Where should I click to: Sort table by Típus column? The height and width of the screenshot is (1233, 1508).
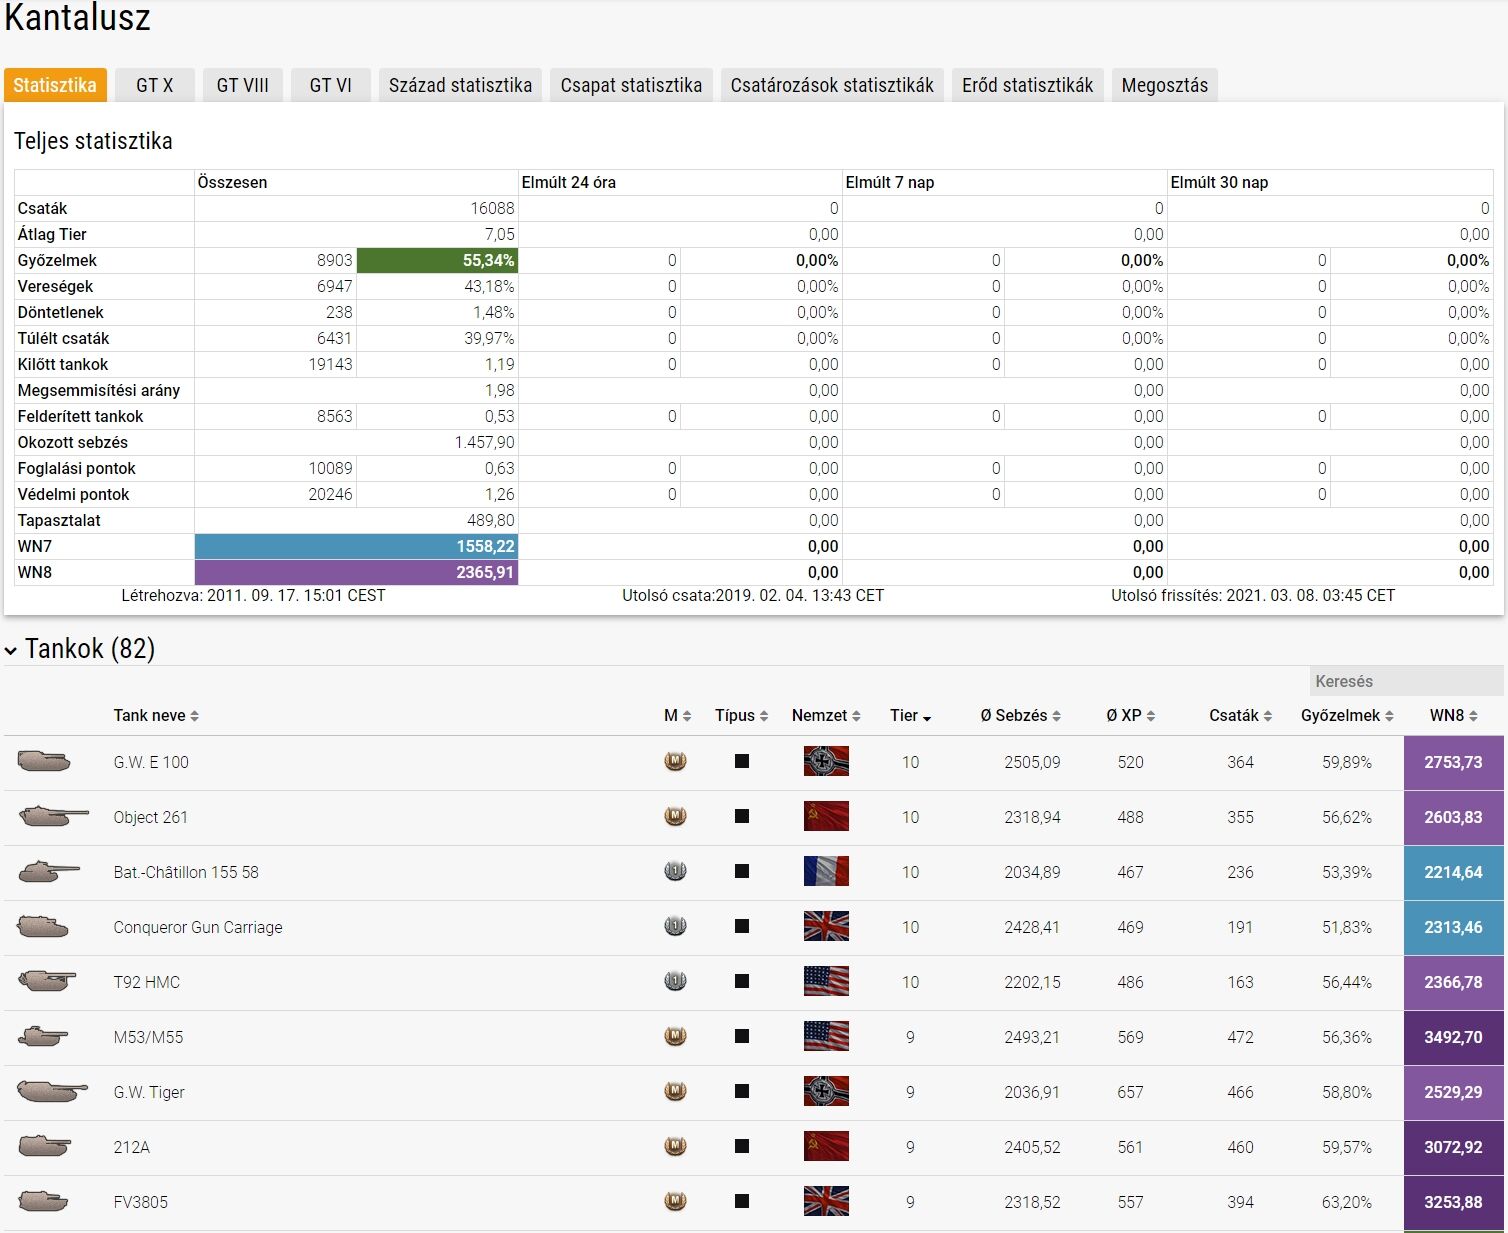tap(742, 716)
